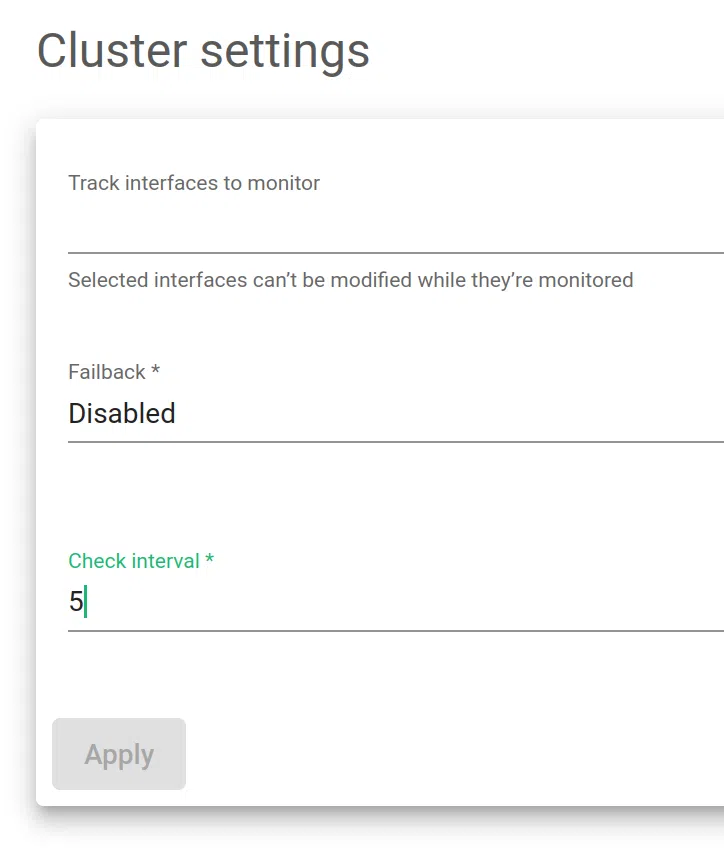Image resolution: width=724 pixels, height=848 pixels.
Task: Click the underline beneath Track interfaces field
Action: pyautogui.click(x=395, y=253)
